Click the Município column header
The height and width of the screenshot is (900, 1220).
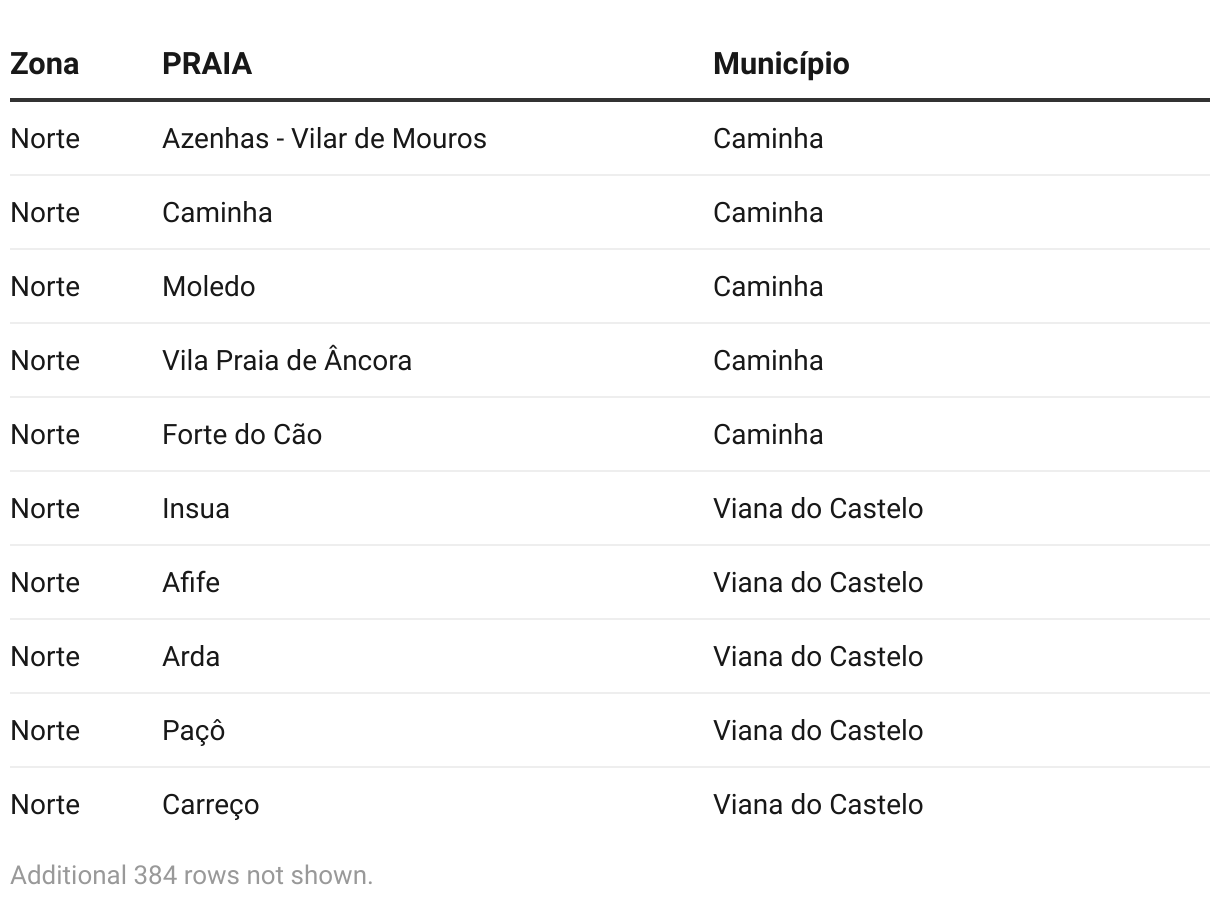(781, 64)
